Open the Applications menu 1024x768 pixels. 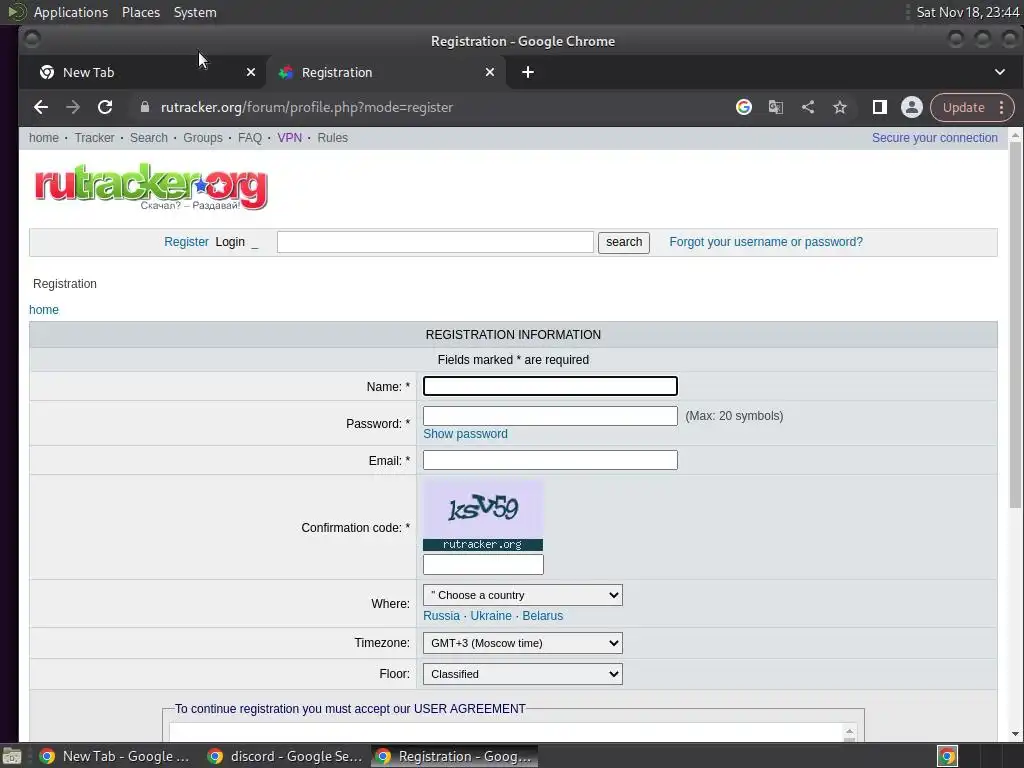pyautogui.click(x=71, y=12)
